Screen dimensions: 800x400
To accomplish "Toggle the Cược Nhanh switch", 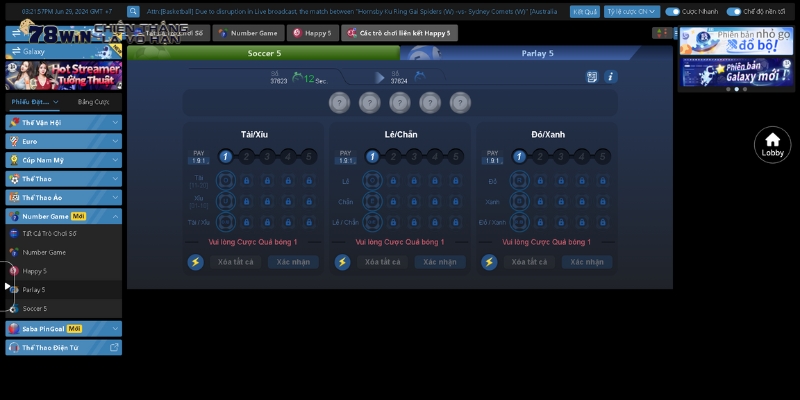I will coord(672,12).
